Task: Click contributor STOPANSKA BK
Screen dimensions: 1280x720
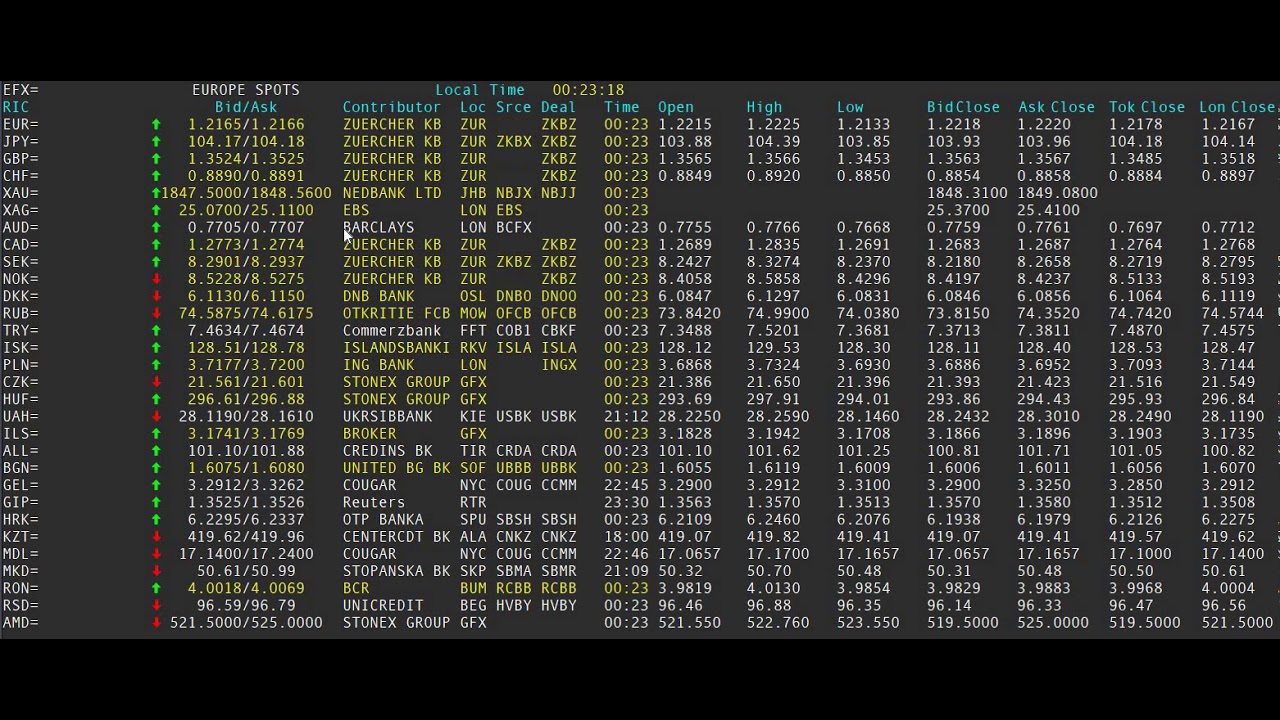Action: pos(397,571)
